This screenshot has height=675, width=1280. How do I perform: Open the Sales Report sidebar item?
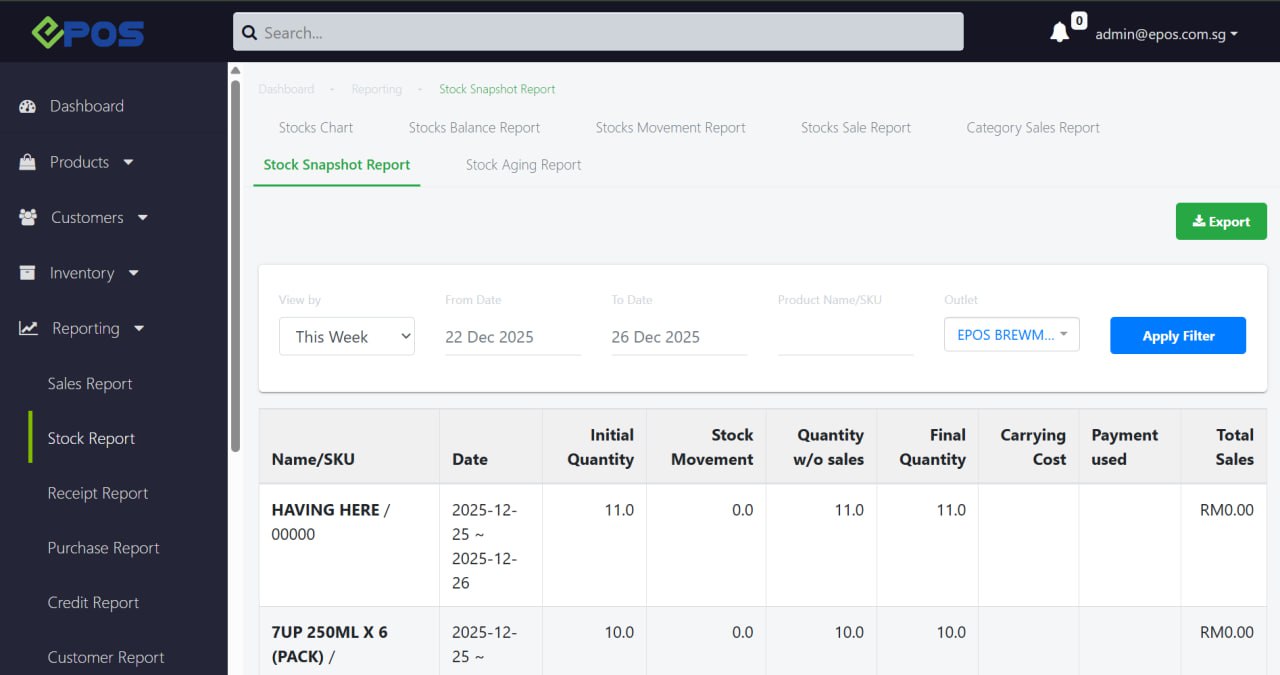(x=90, y=384)
